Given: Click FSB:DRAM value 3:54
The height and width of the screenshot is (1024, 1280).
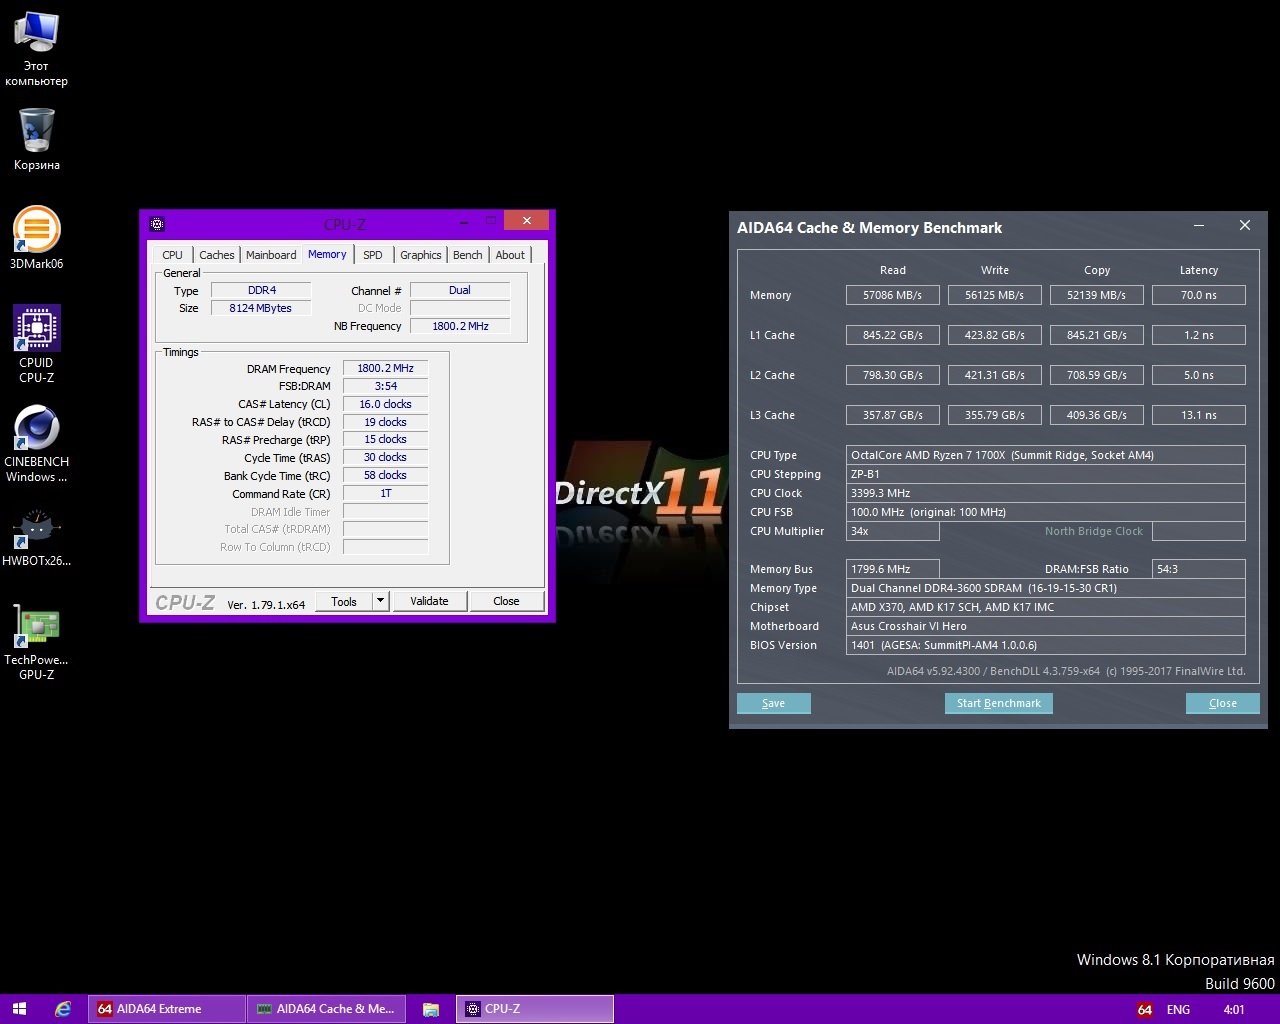Looking at the screenshot, I should point(385,386).
